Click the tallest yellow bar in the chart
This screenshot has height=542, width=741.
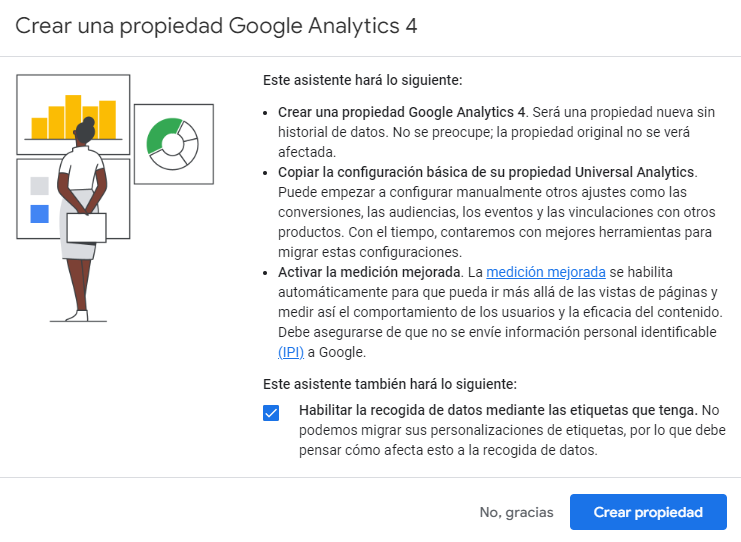(73, 117)
